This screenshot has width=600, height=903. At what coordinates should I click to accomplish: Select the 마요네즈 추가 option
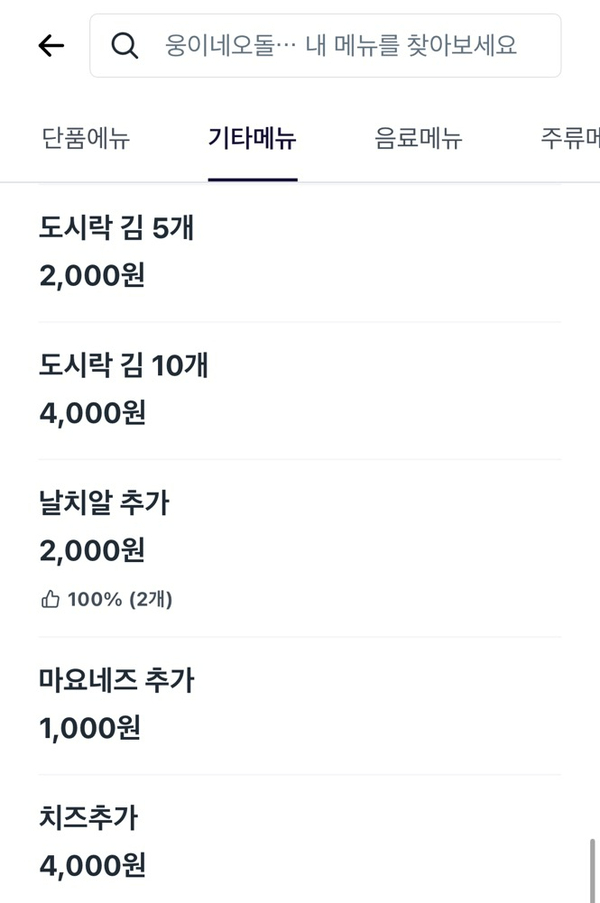[x=117, y=681]
